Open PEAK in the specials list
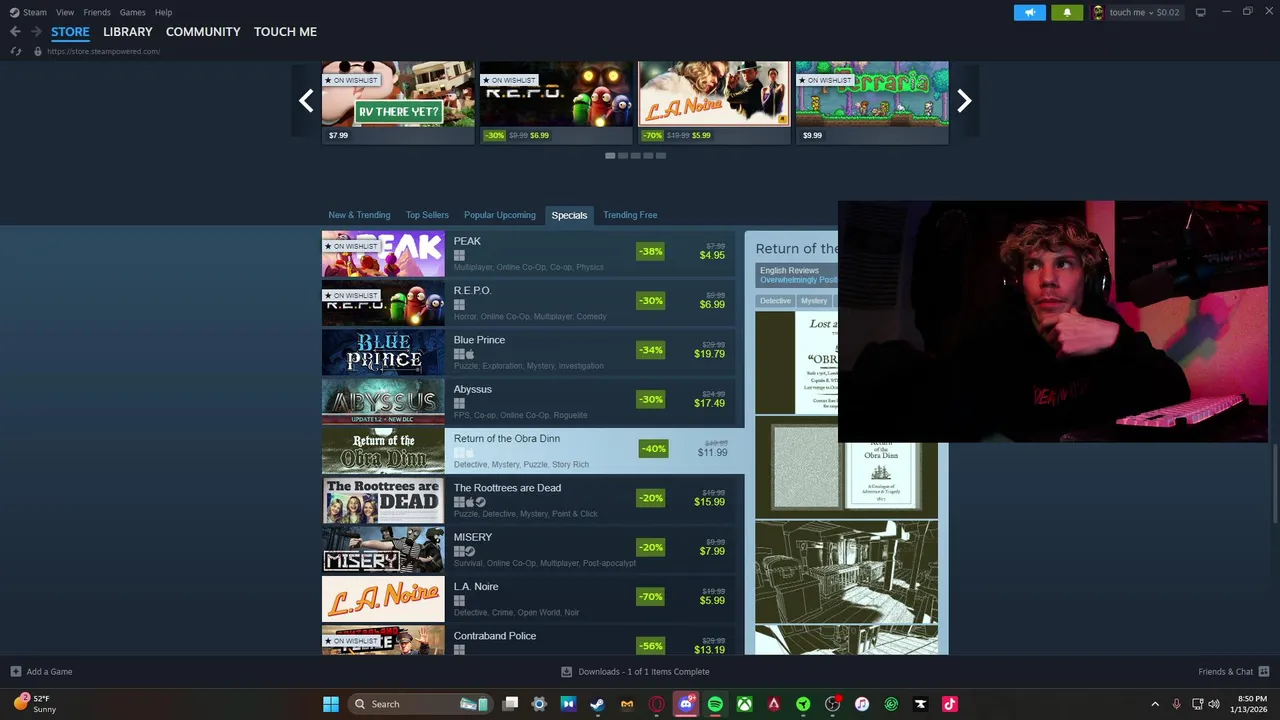 point(528,254)
